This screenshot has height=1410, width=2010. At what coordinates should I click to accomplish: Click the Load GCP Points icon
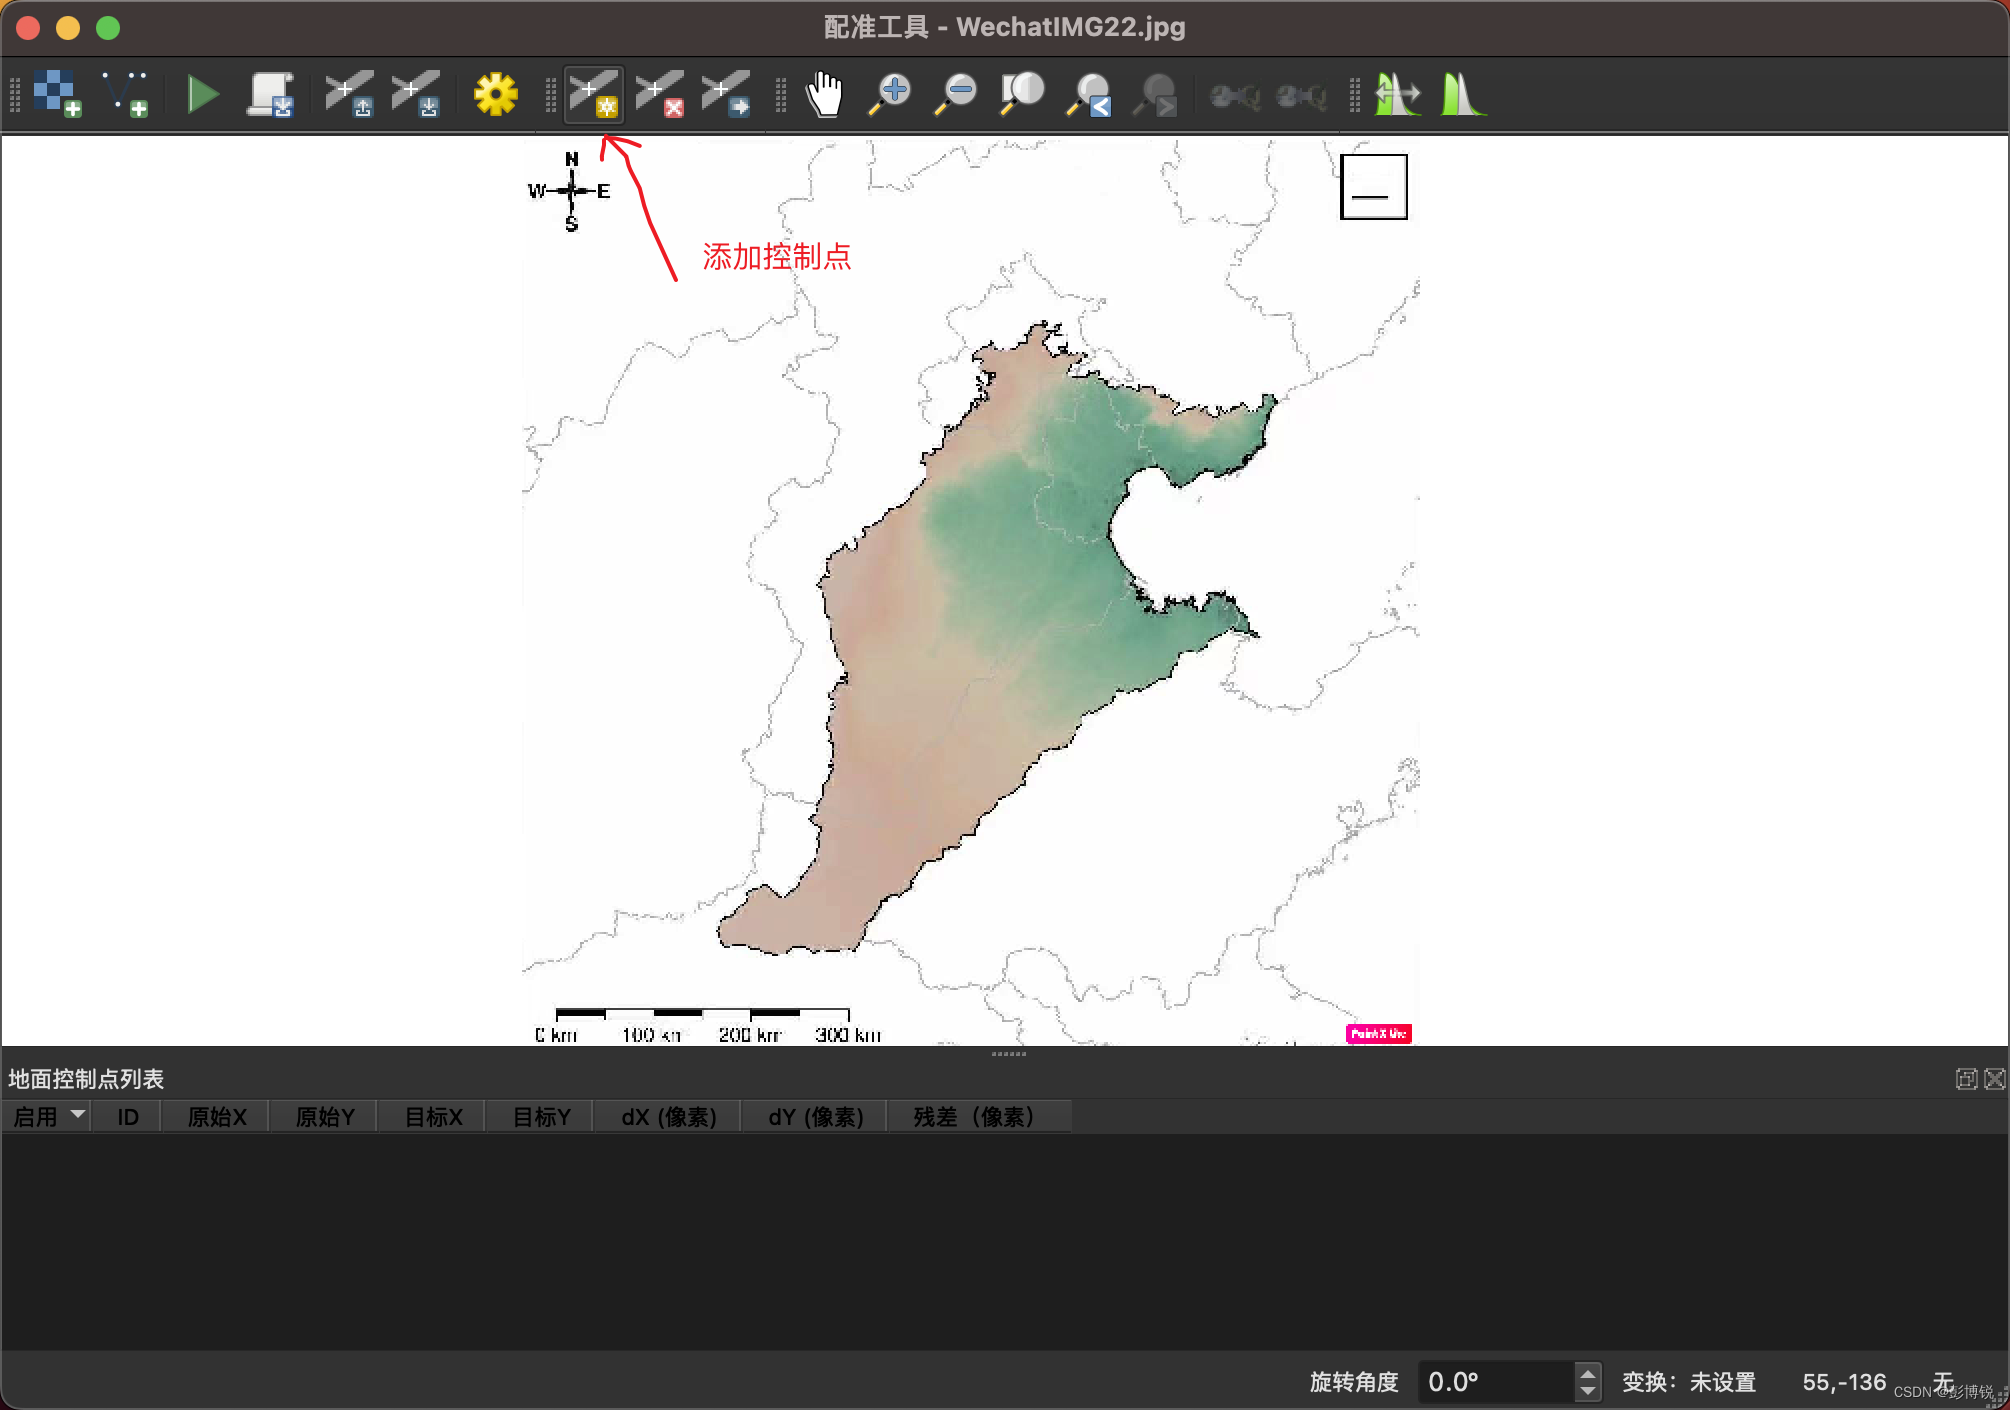pos(349,94)
